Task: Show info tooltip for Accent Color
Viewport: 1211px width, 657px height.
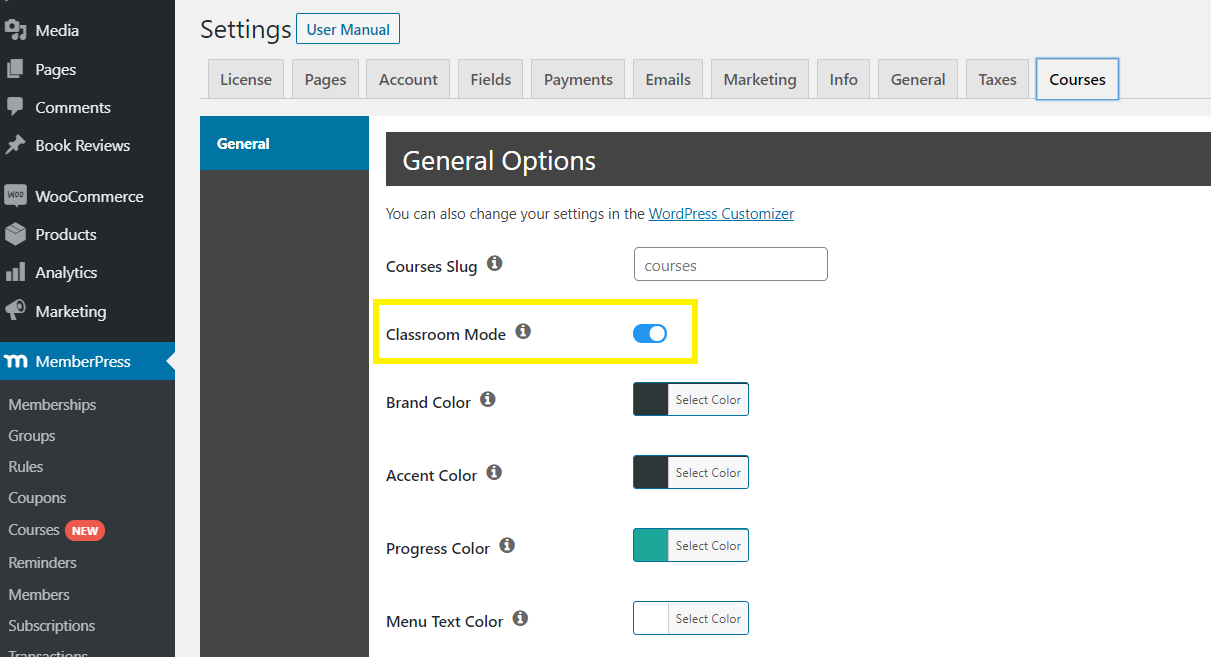Action: pos(494,472)
